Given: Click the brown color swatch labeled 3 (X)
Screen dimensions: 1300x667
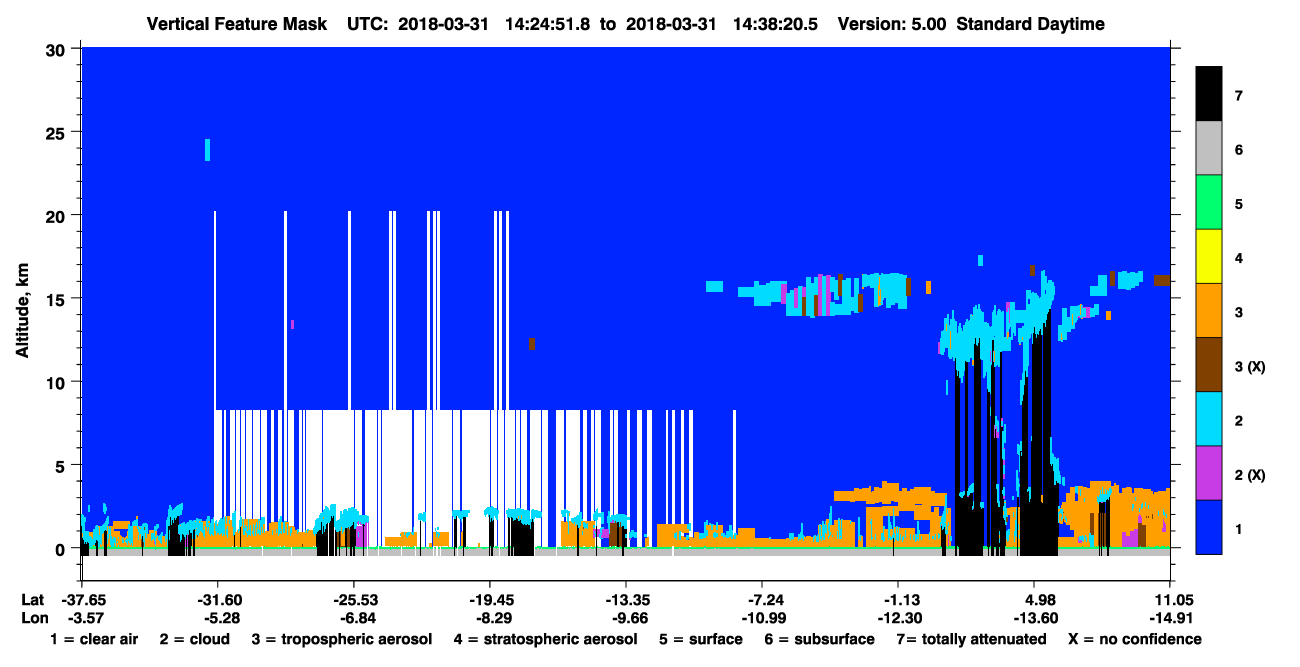Looking at the screenshot, I should [1209, 364].
